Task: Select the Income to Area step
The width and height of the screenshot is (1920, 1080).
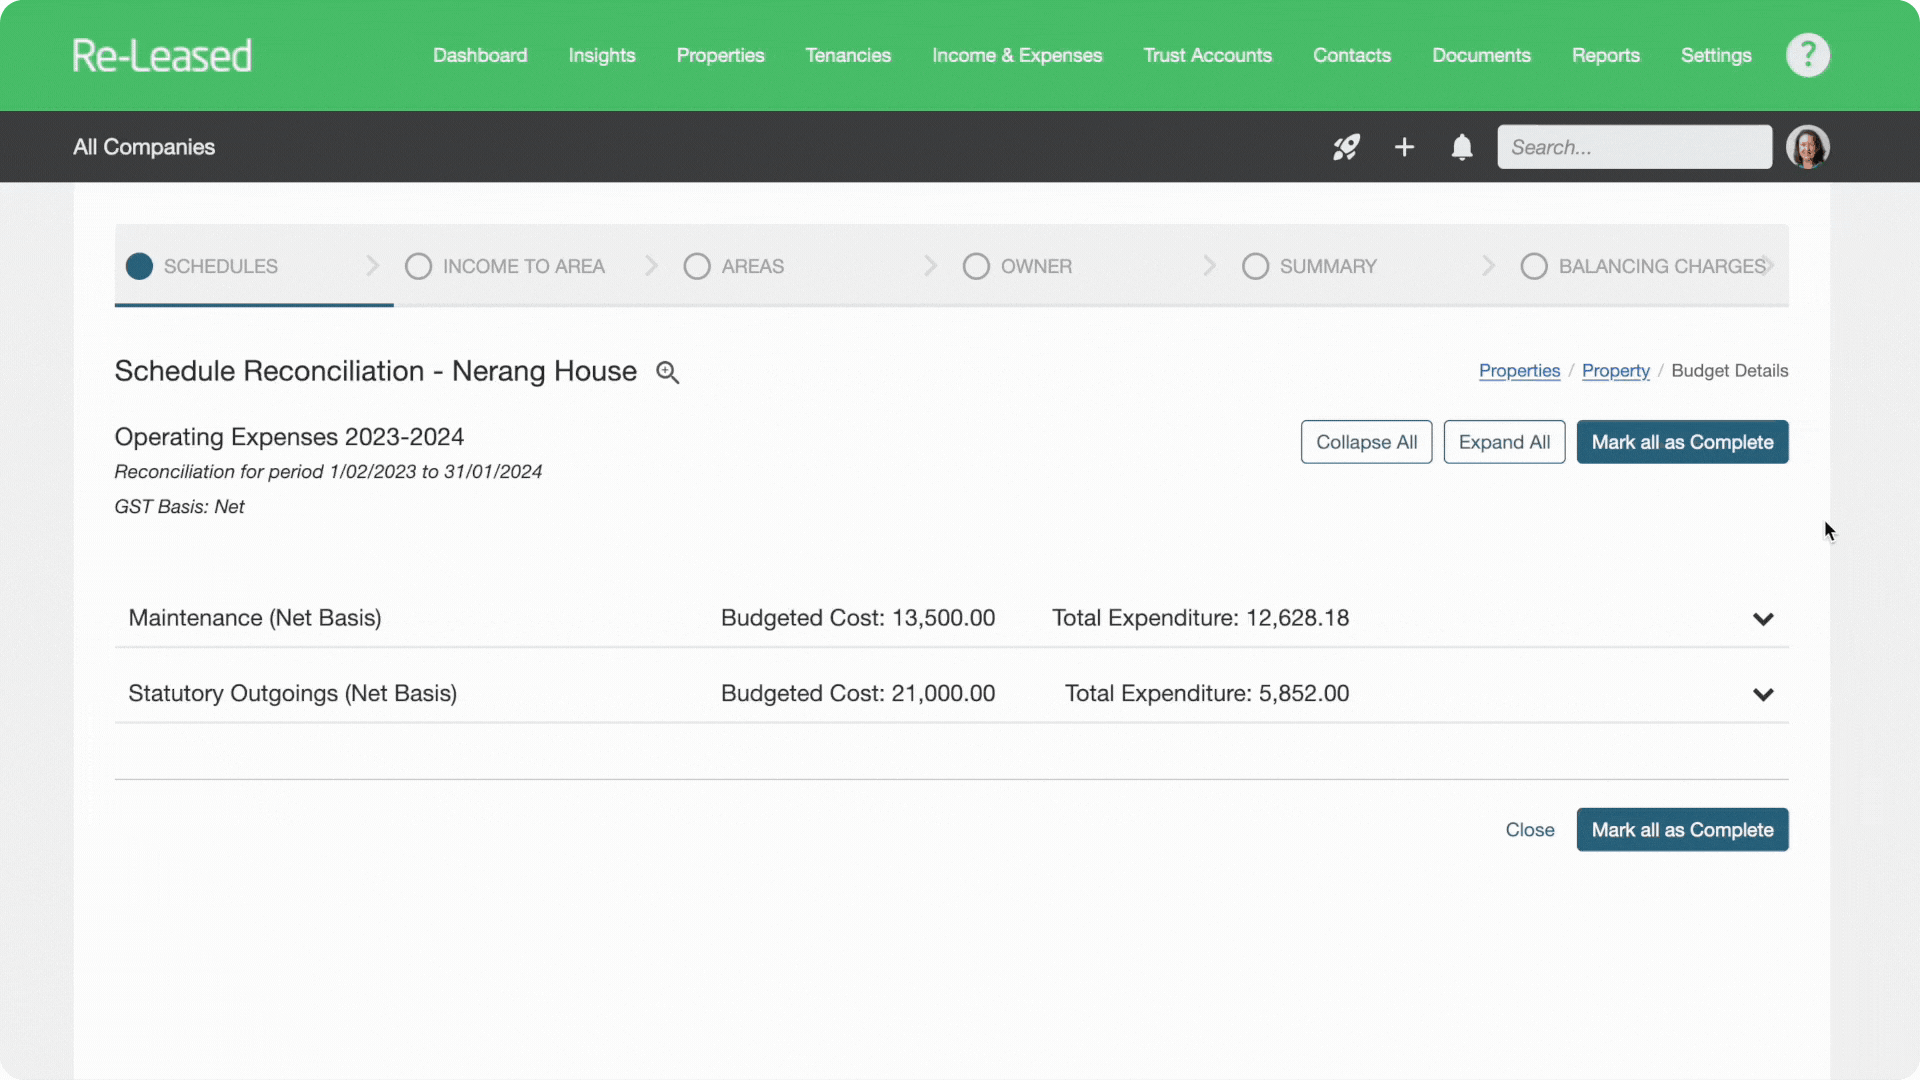Action: click(505, 266)
